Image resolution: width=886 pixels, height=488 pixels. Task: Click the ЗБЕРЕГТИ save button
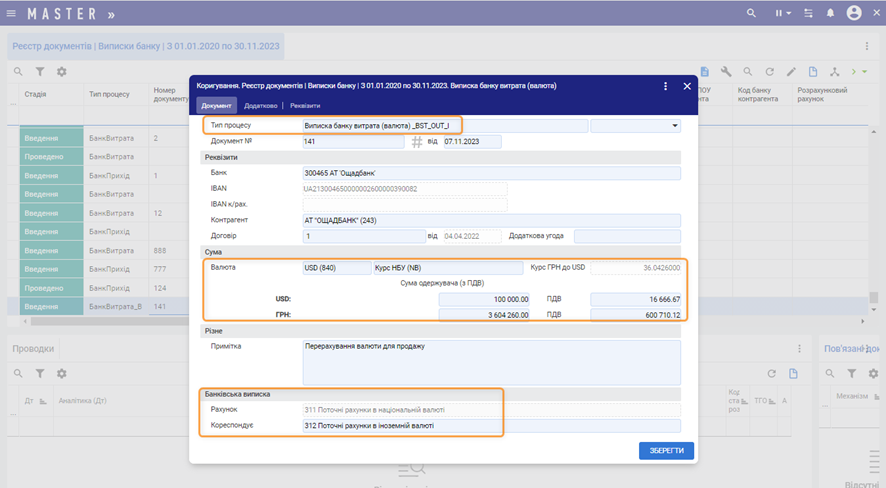click(x=665, y=451)
